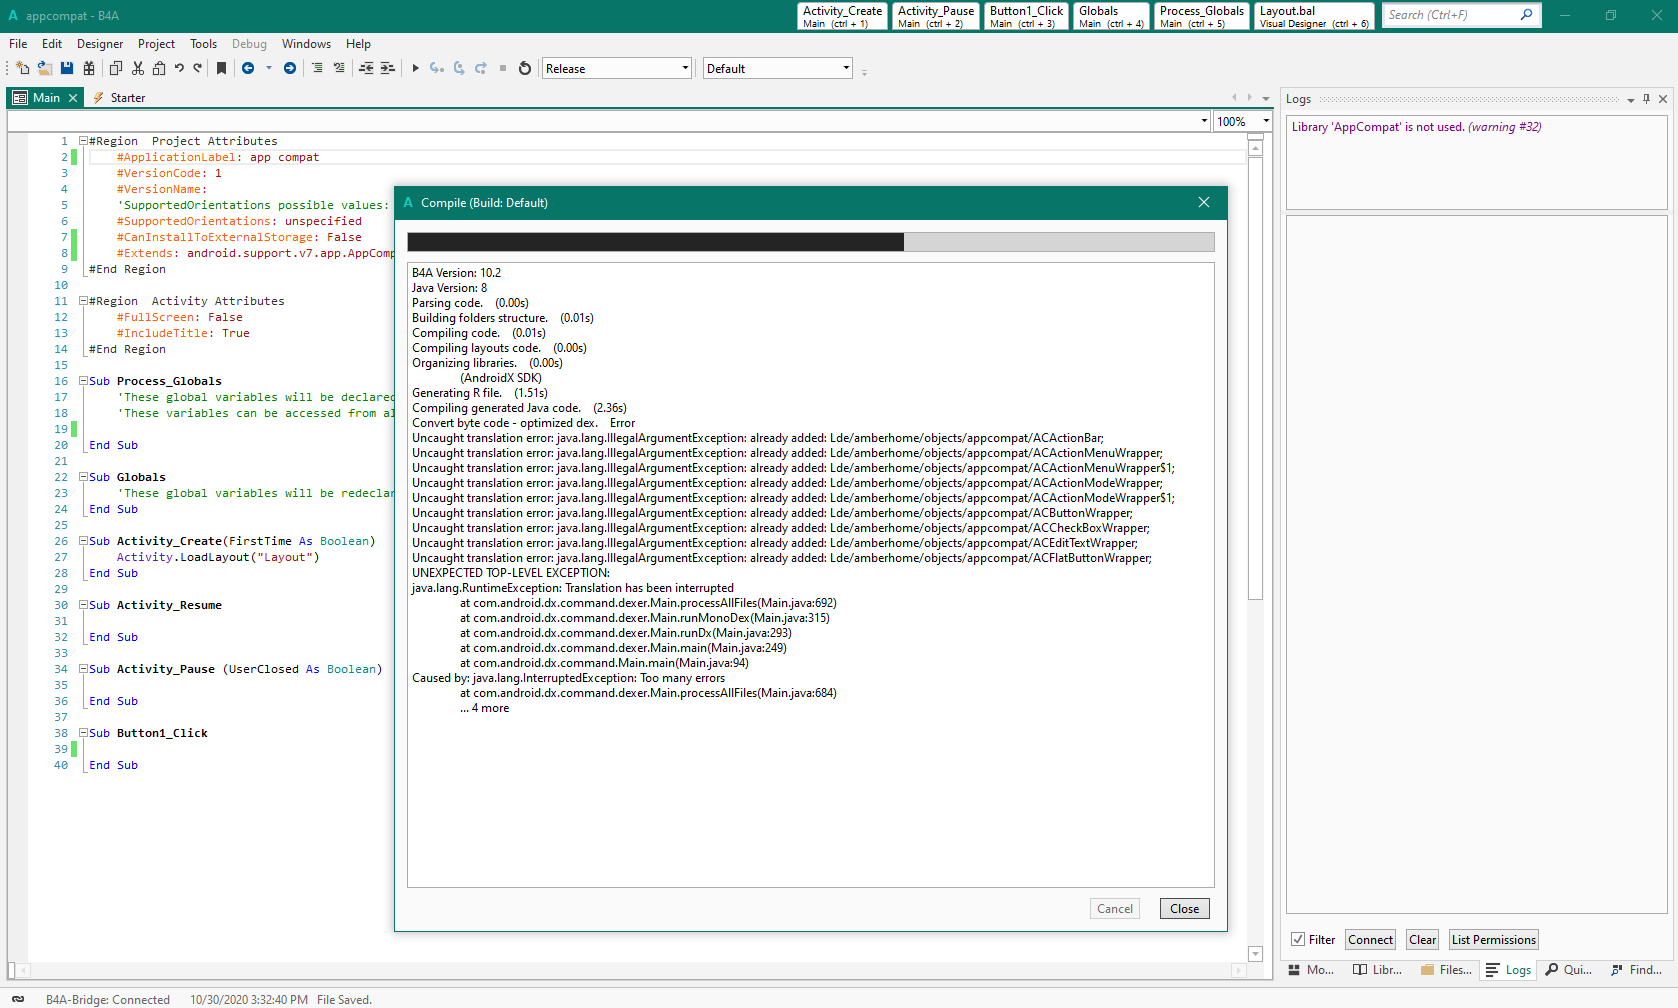Click the Restart circular arrow icon

[x=524, y=68]
